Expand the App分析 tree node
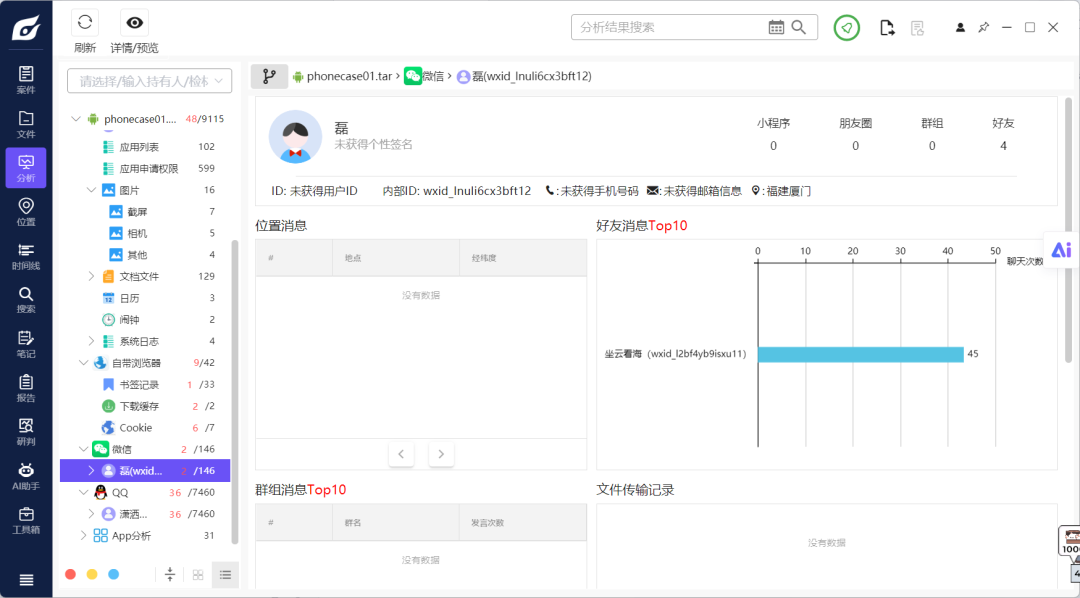 pos(83,535)
